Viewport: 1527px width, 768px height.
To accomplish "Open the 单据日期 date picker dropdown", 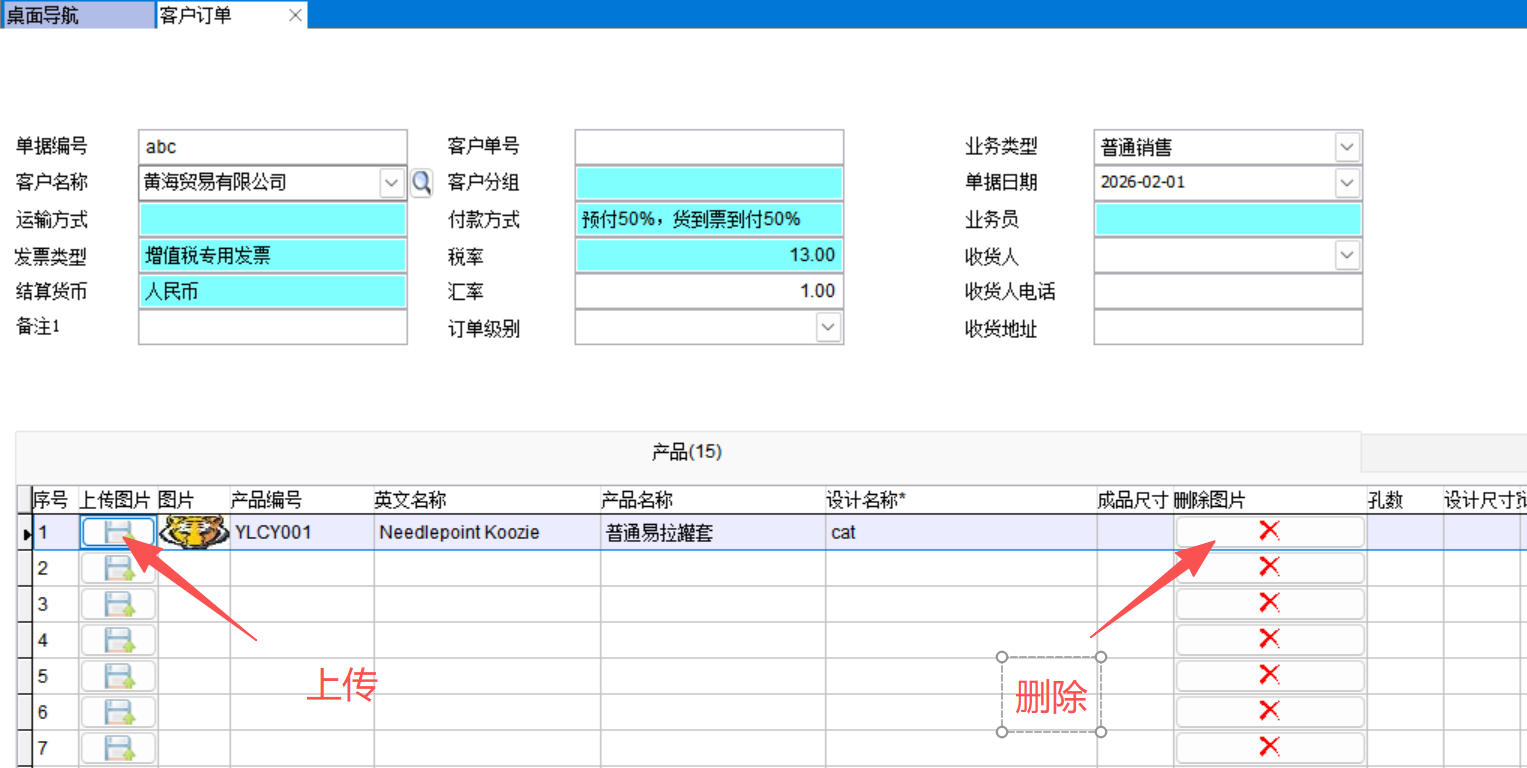I will pyautogui.click(x=1347, y=183).
